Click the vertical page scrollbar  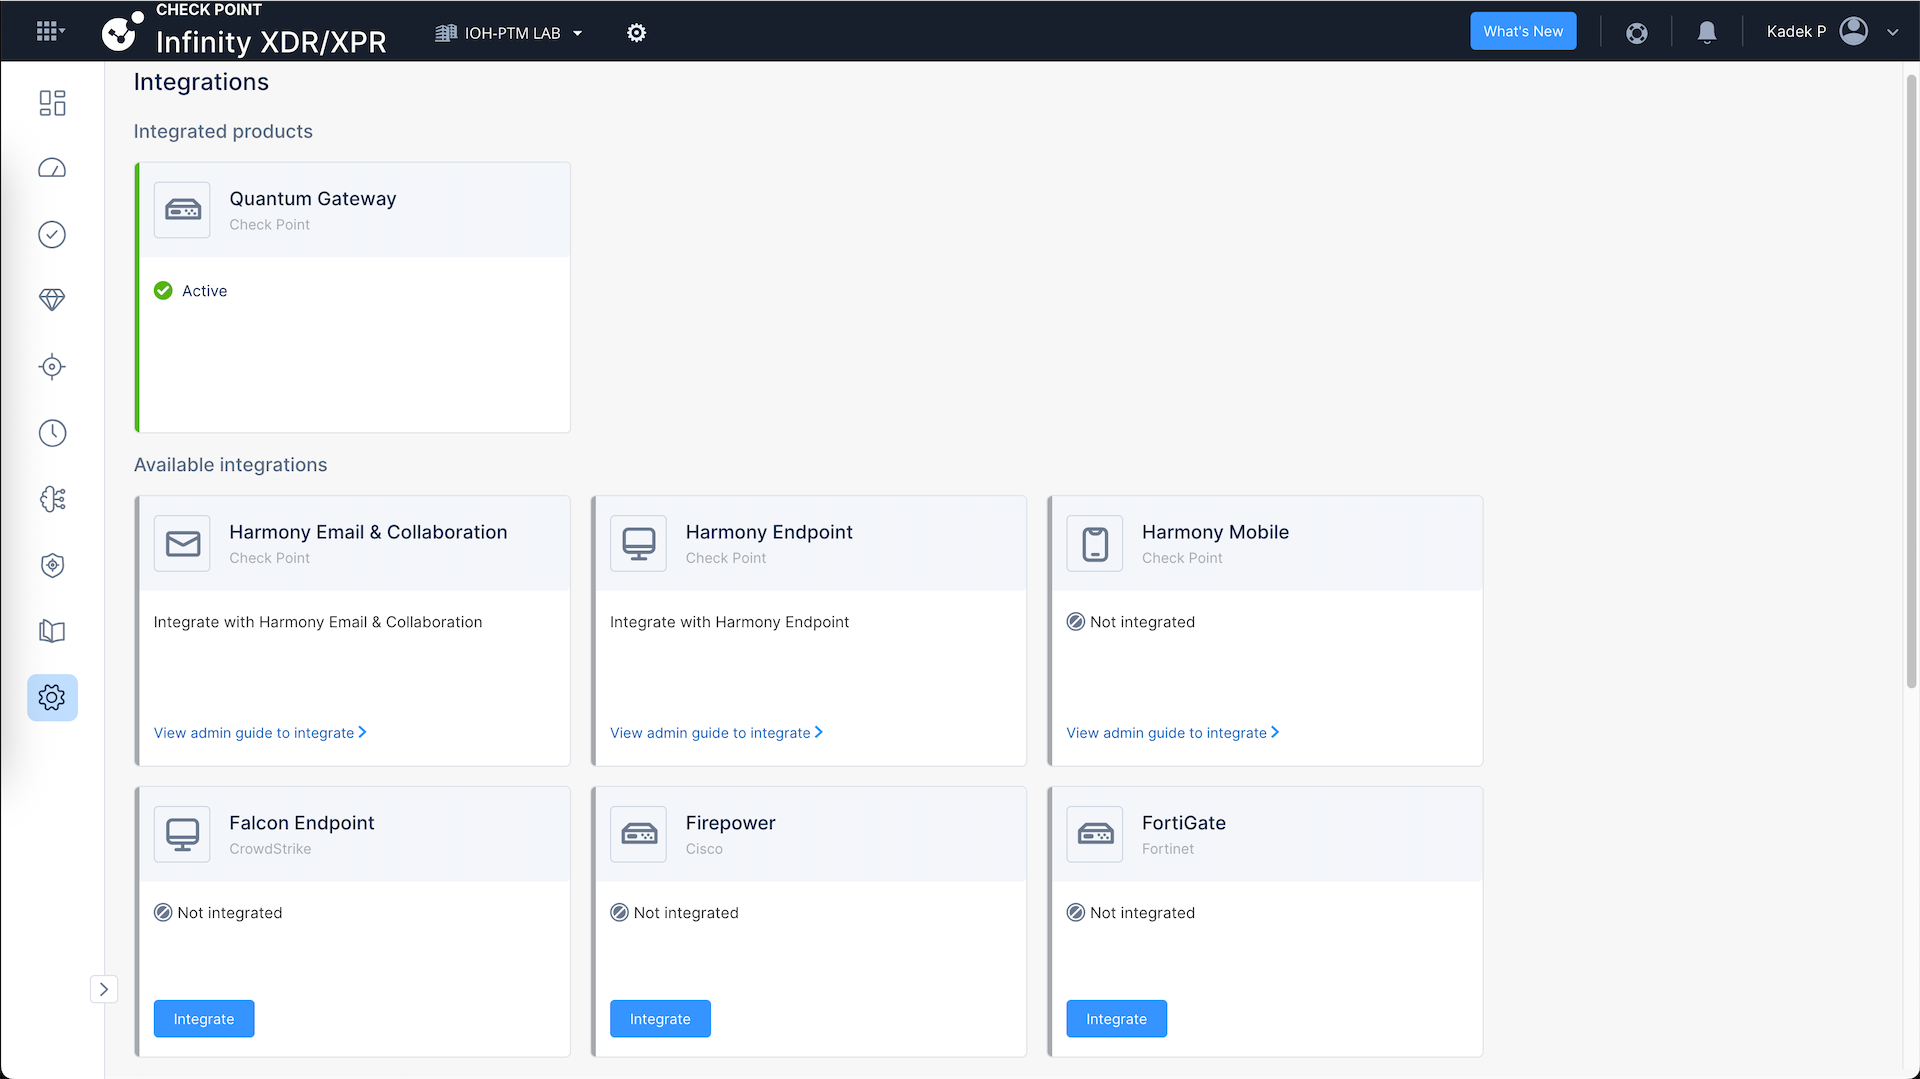click(1911, 380)
